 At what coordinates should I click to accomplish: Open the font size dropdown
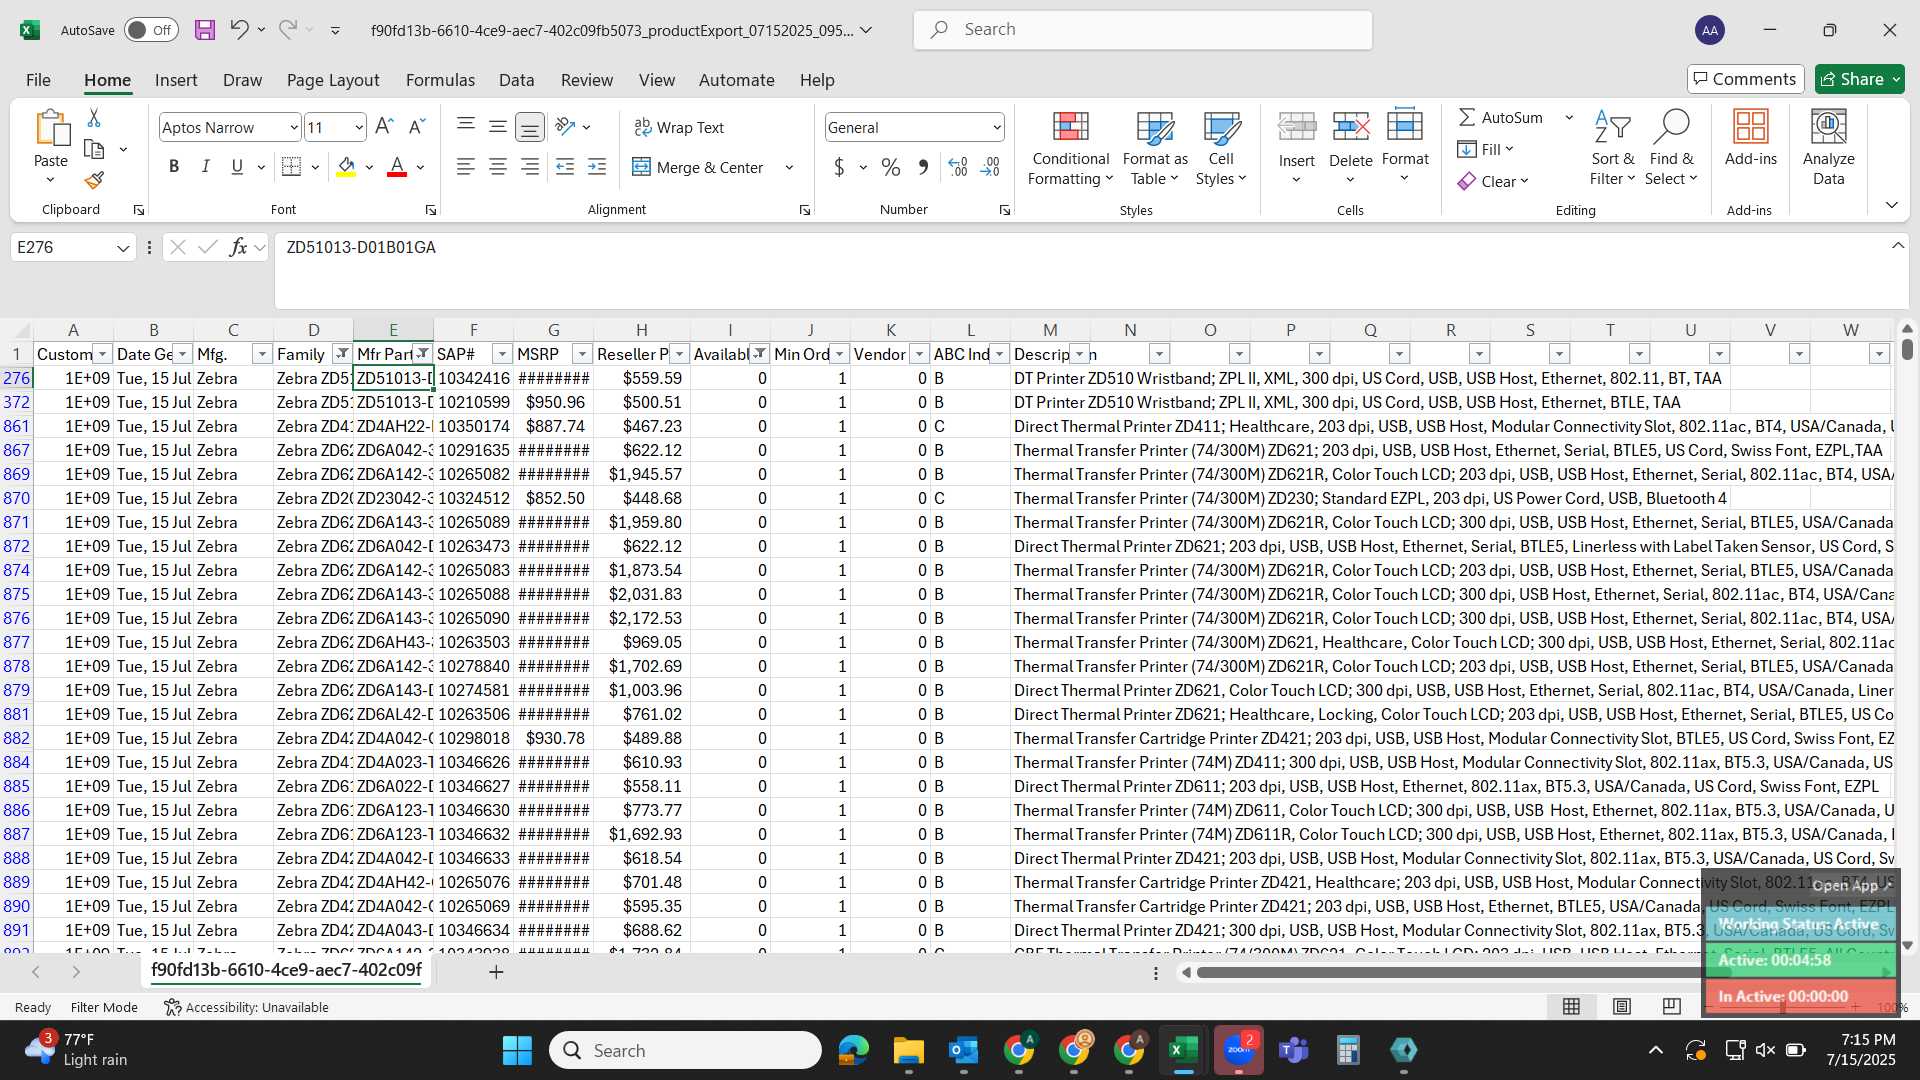click(x=359, y=127)
